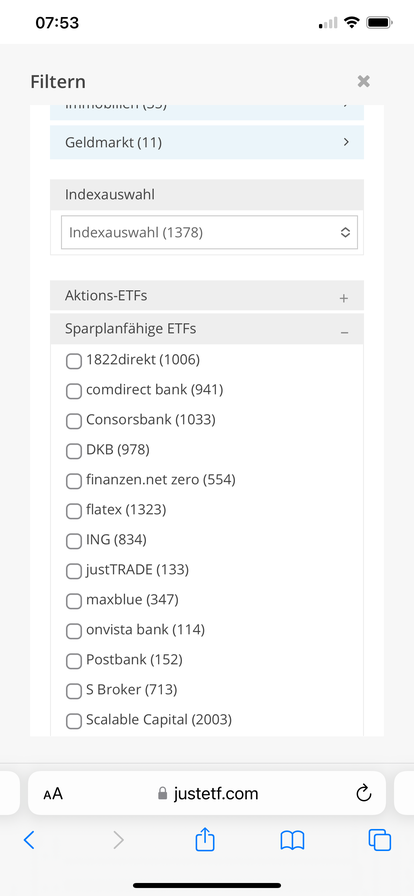Check the 1822direkt checkbox
The image size is (414, 896).
click(74, 361)
